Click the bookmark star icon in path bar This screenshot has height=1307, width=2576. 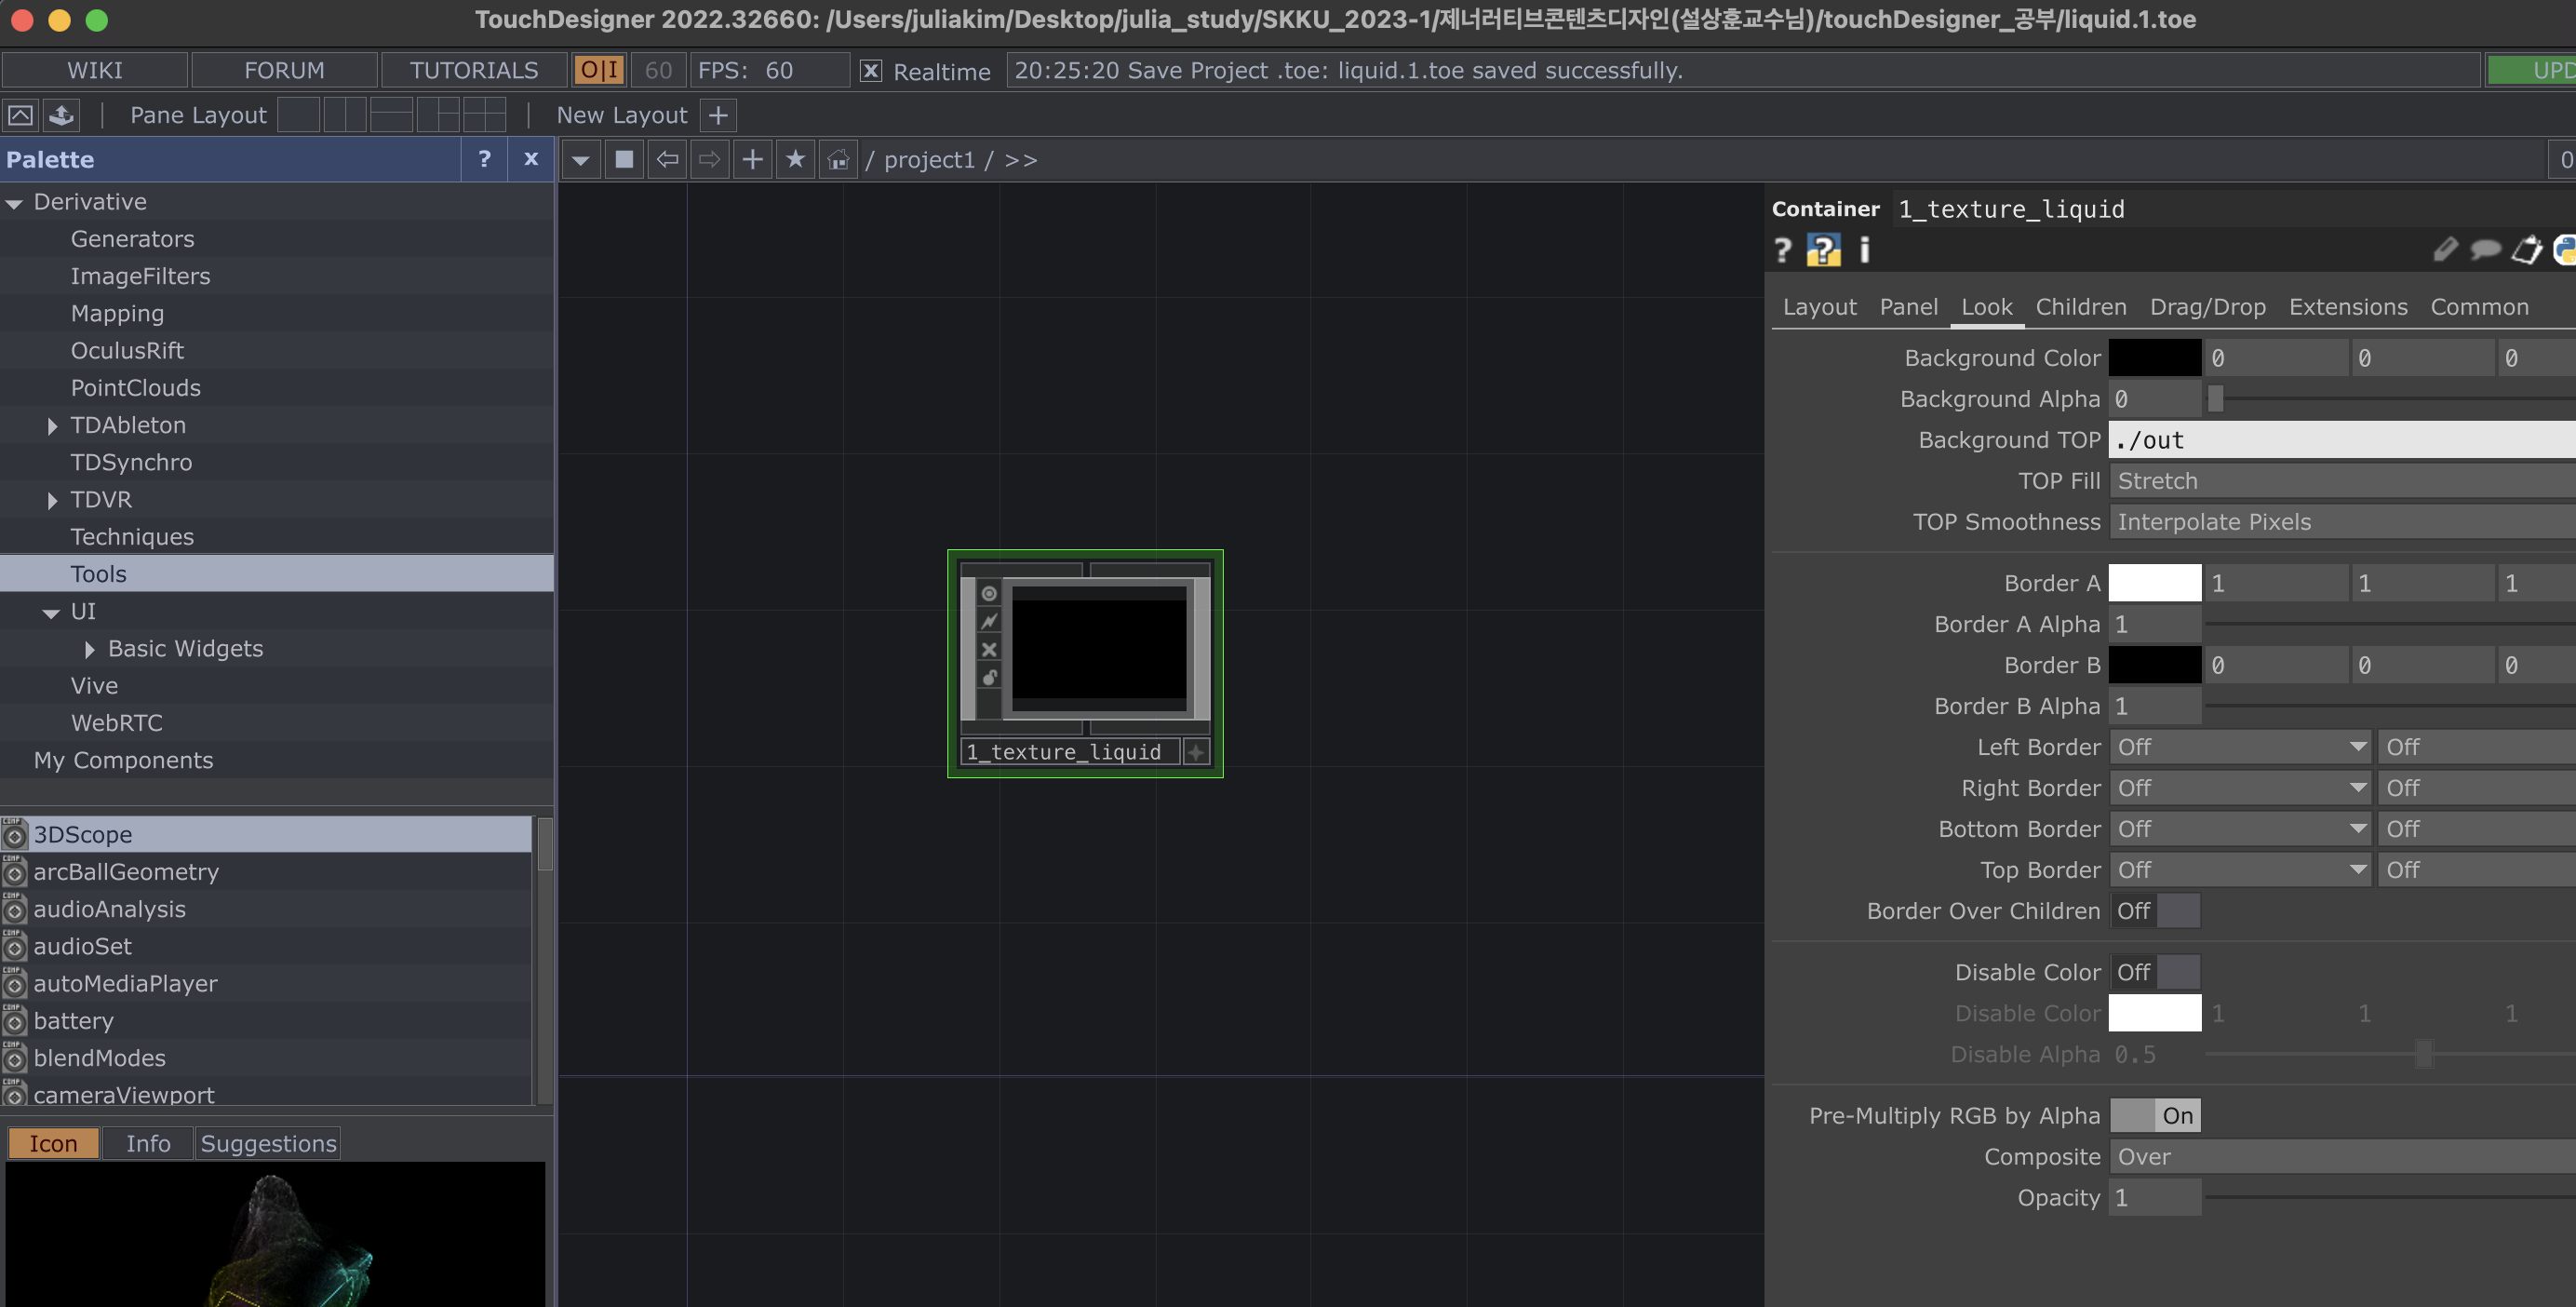[795, 160]
